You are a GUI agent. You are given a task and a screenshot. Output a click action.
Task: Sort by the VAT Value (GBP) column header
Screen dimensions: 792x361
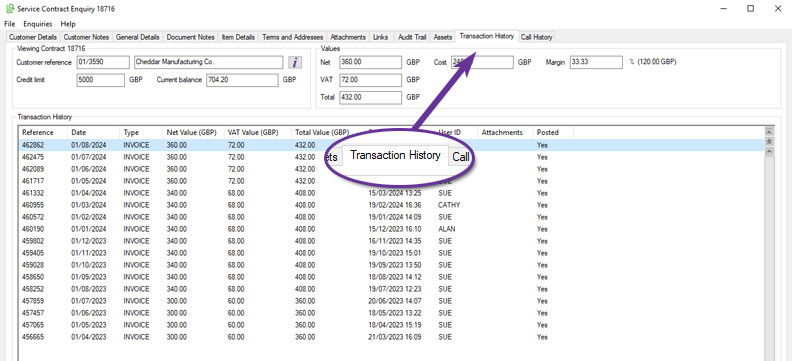coord(258,132)
